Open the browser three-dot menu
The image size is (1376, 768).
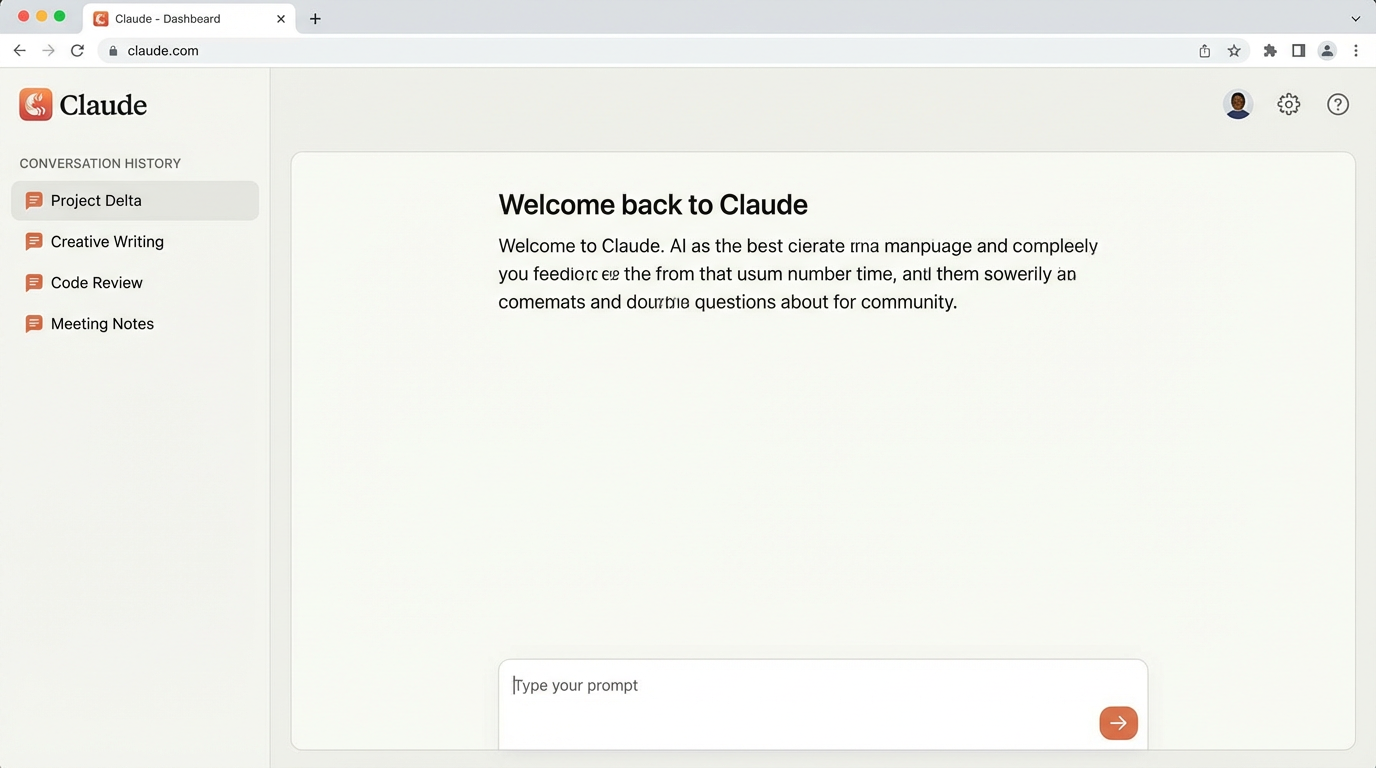click(1356, 50)
